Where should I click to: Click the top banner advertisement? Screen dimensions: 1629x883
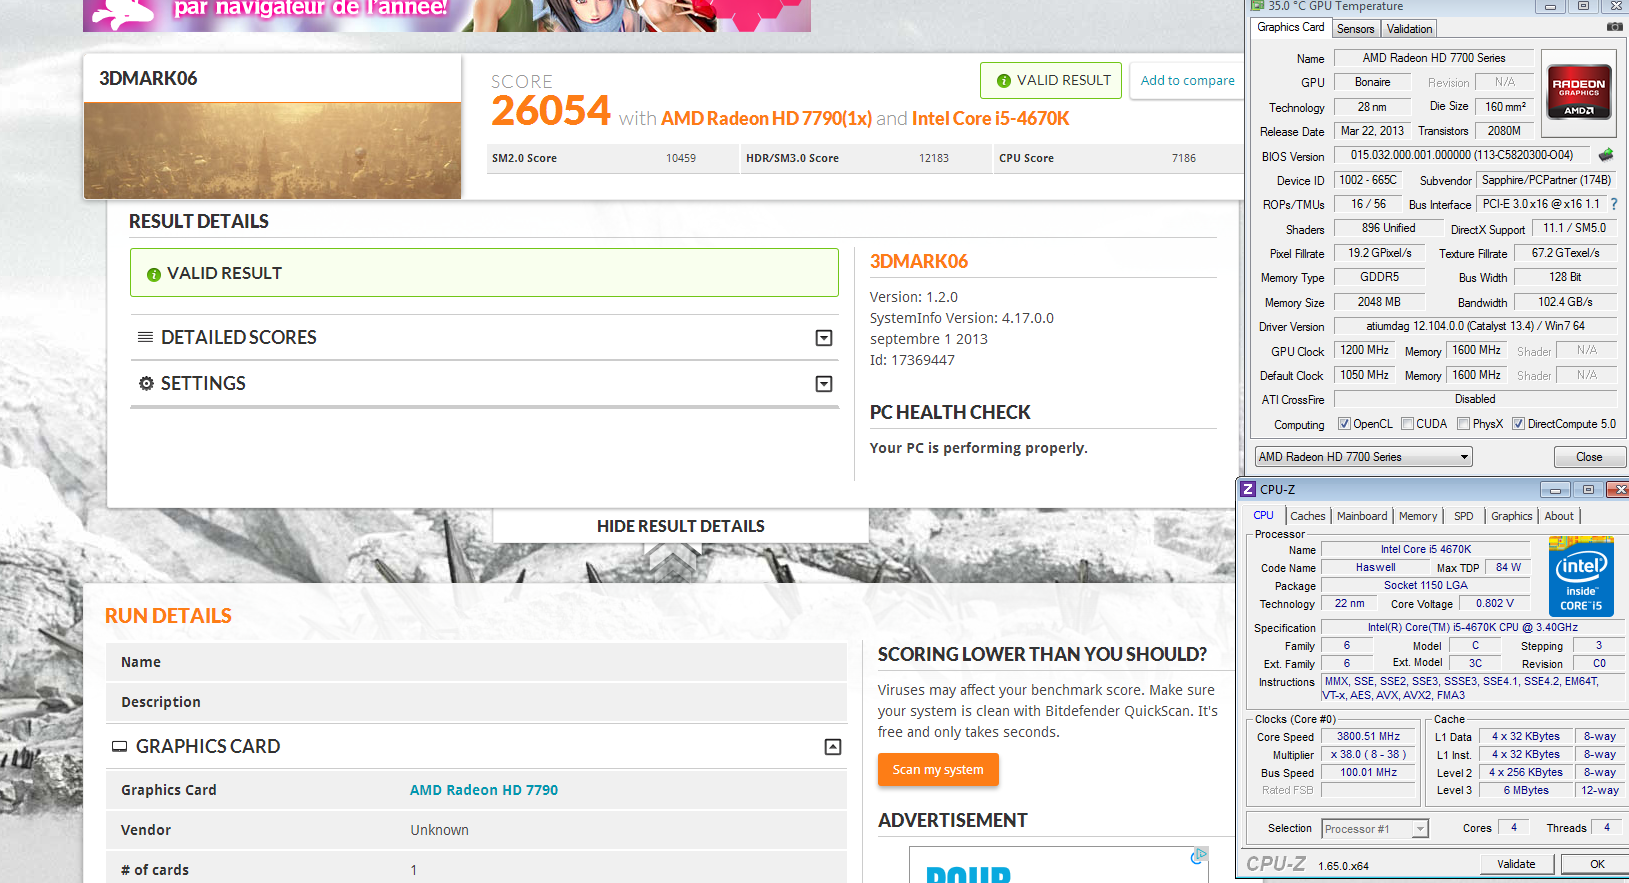click(x=447, y=15)
